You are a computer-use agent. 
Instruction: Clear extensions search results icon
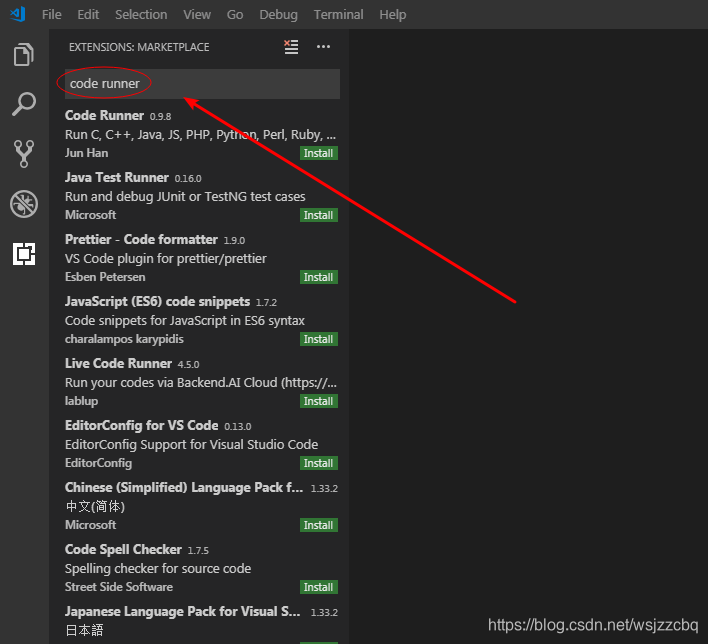tap(291, 47)
